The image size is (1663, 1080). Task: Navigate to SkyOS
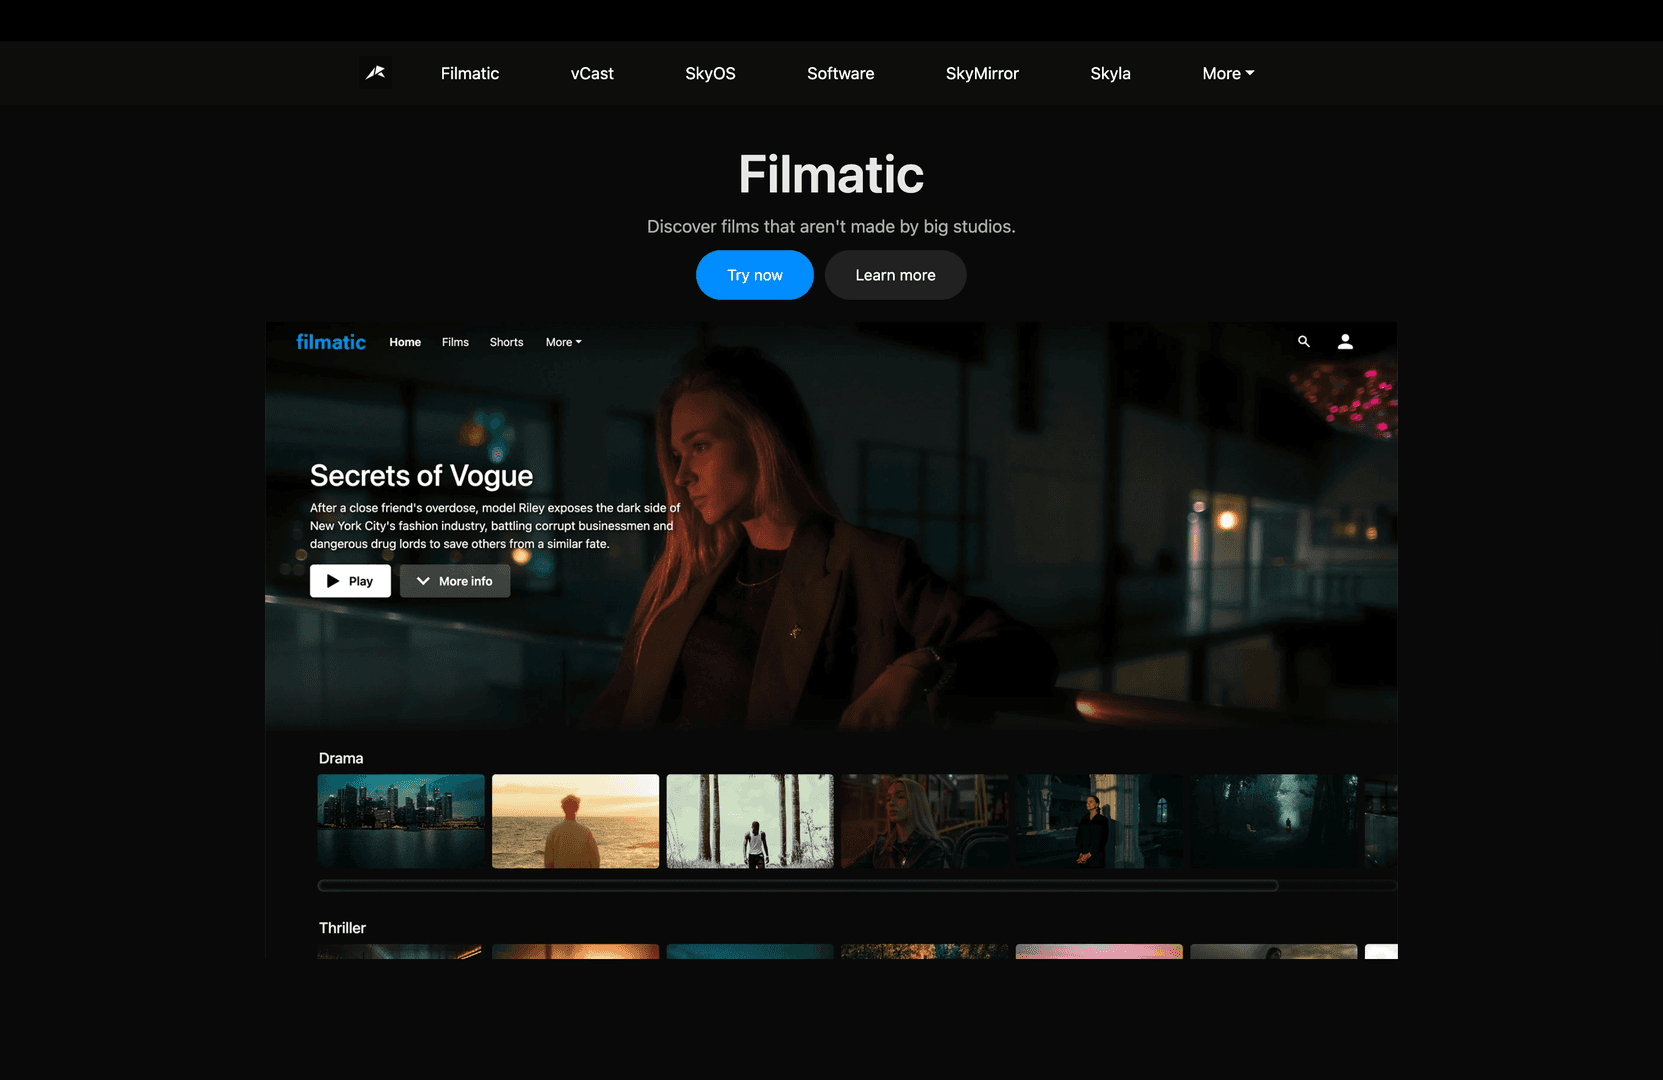[x=710, y=73]
